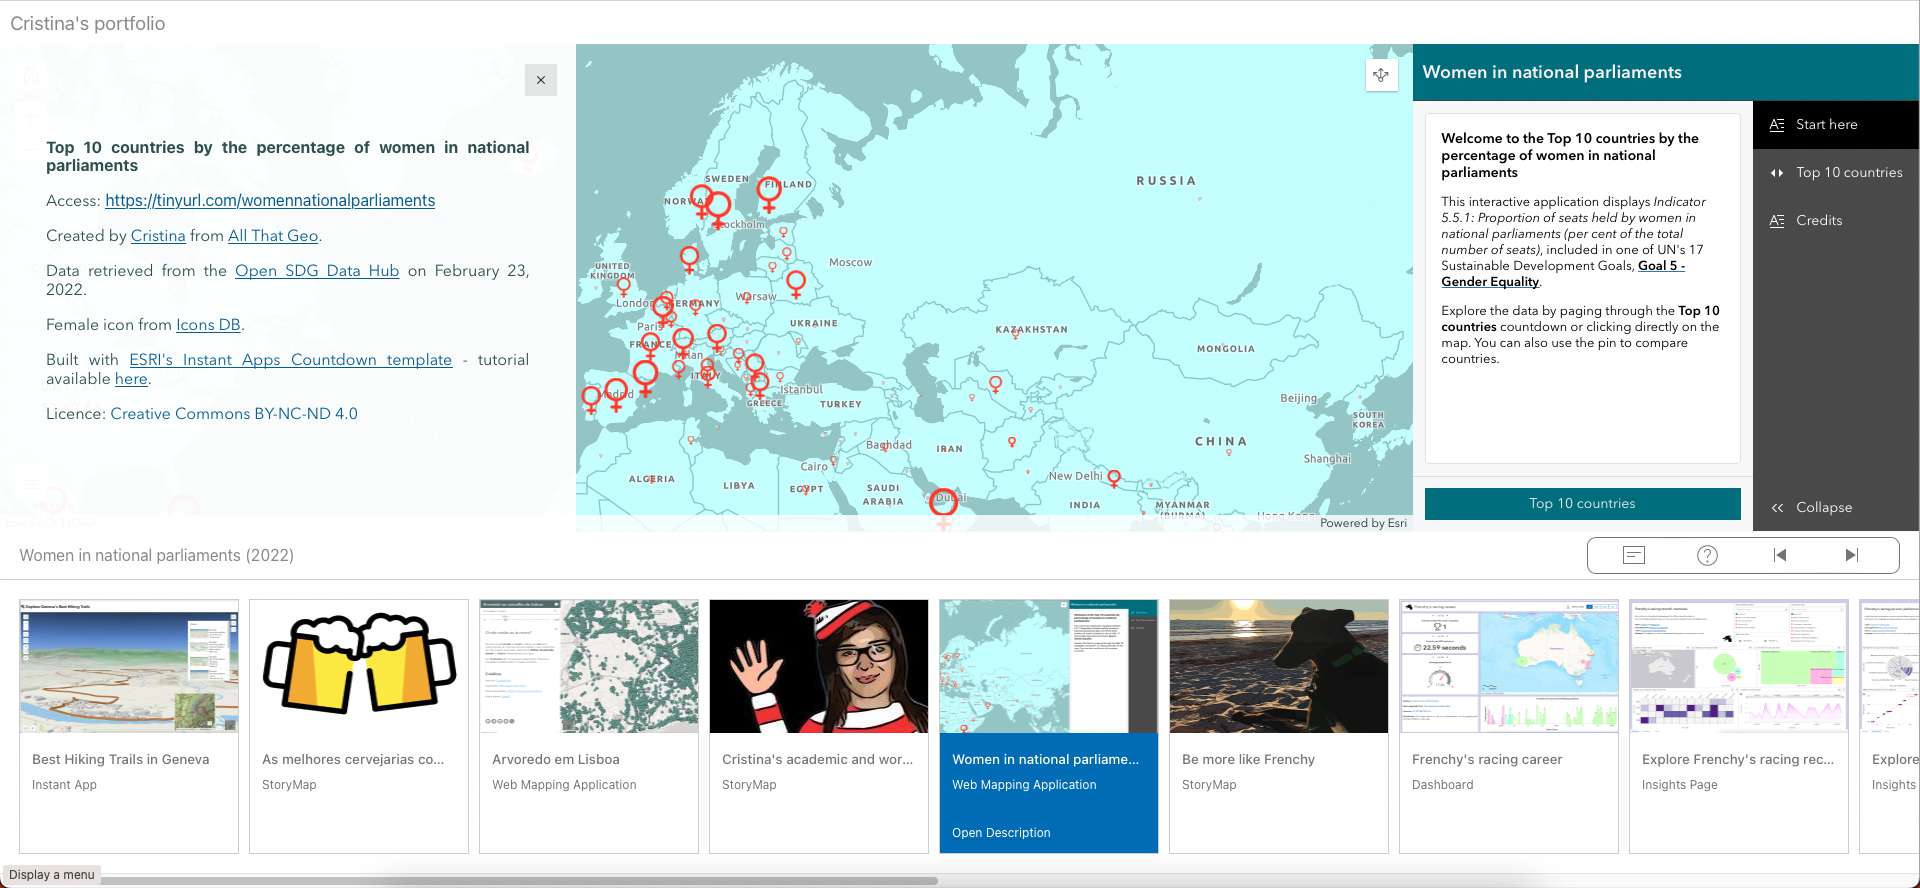Open the item description icon in toolbar

(1633, 555)
